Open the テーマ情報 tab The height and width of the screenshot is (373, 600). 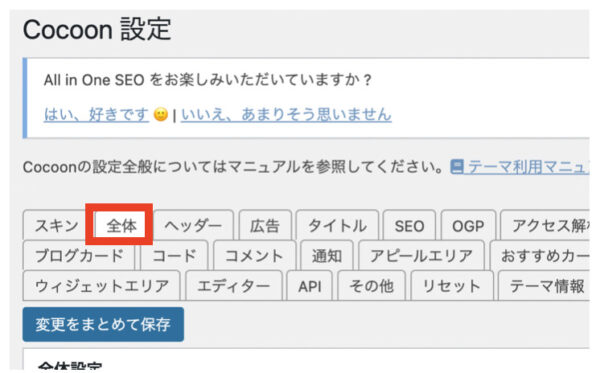[544, 285]
